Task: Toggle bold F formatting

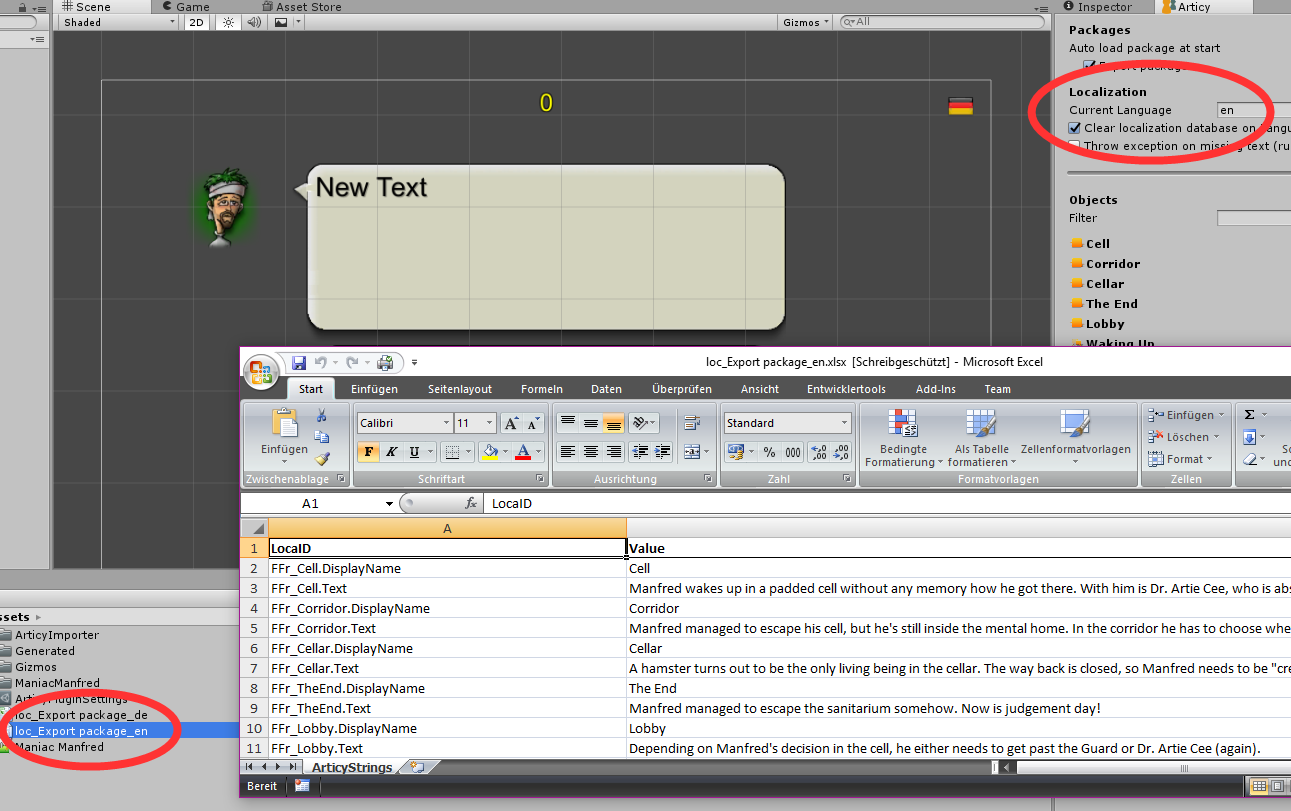Action: tap(369, 452)
